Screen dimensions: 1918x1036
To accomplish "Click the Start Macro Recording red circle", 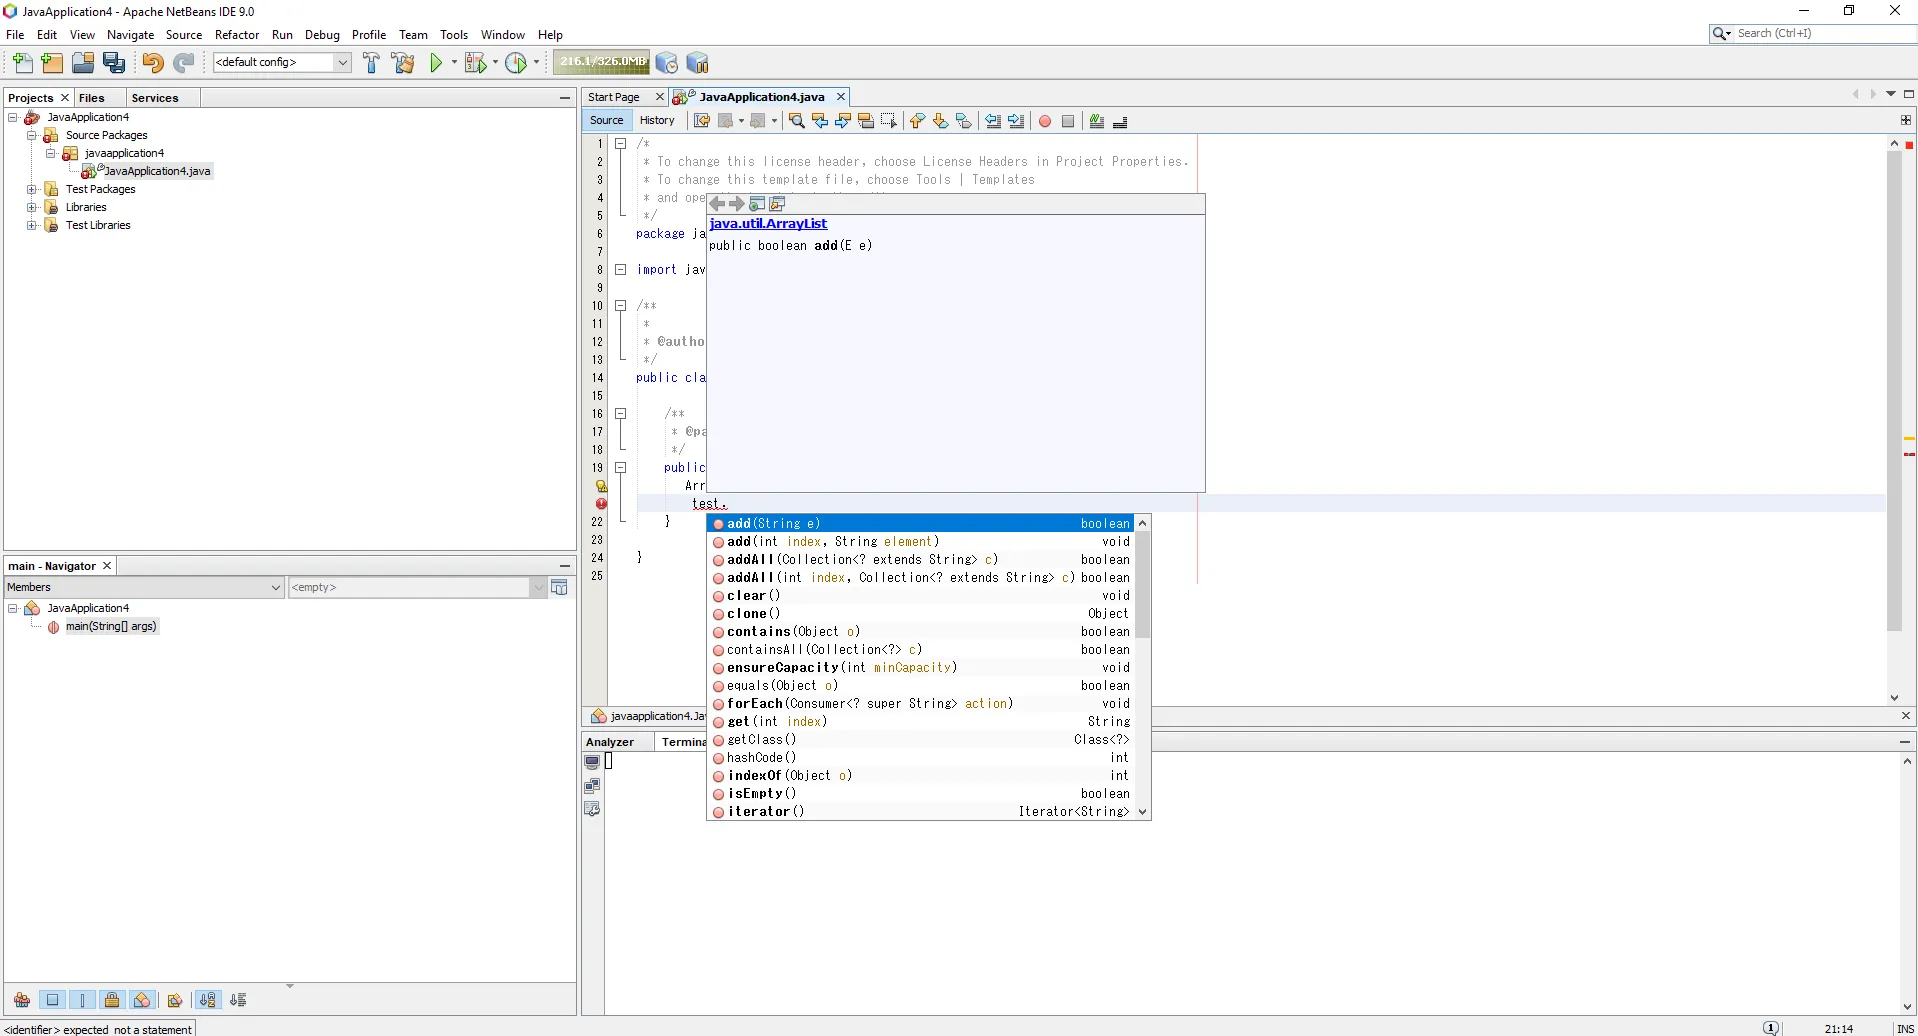I will (1045, 121).
